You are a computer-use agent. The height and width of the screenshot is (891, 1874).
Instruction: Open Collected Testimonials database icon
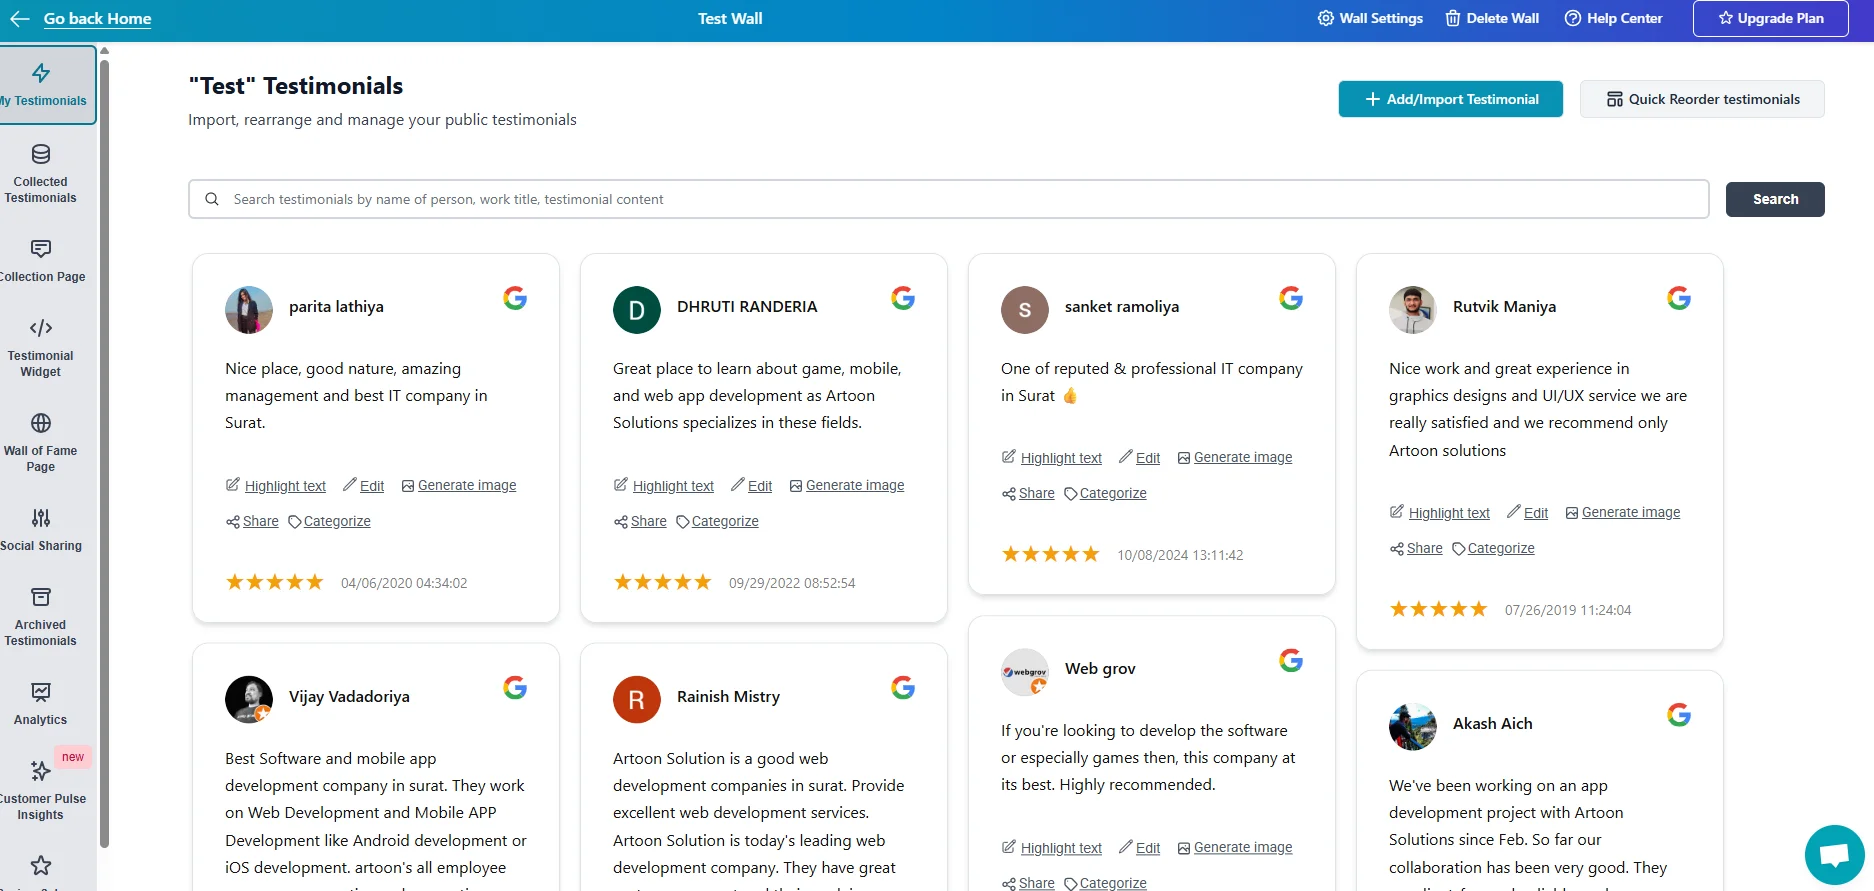click(41, 154)
